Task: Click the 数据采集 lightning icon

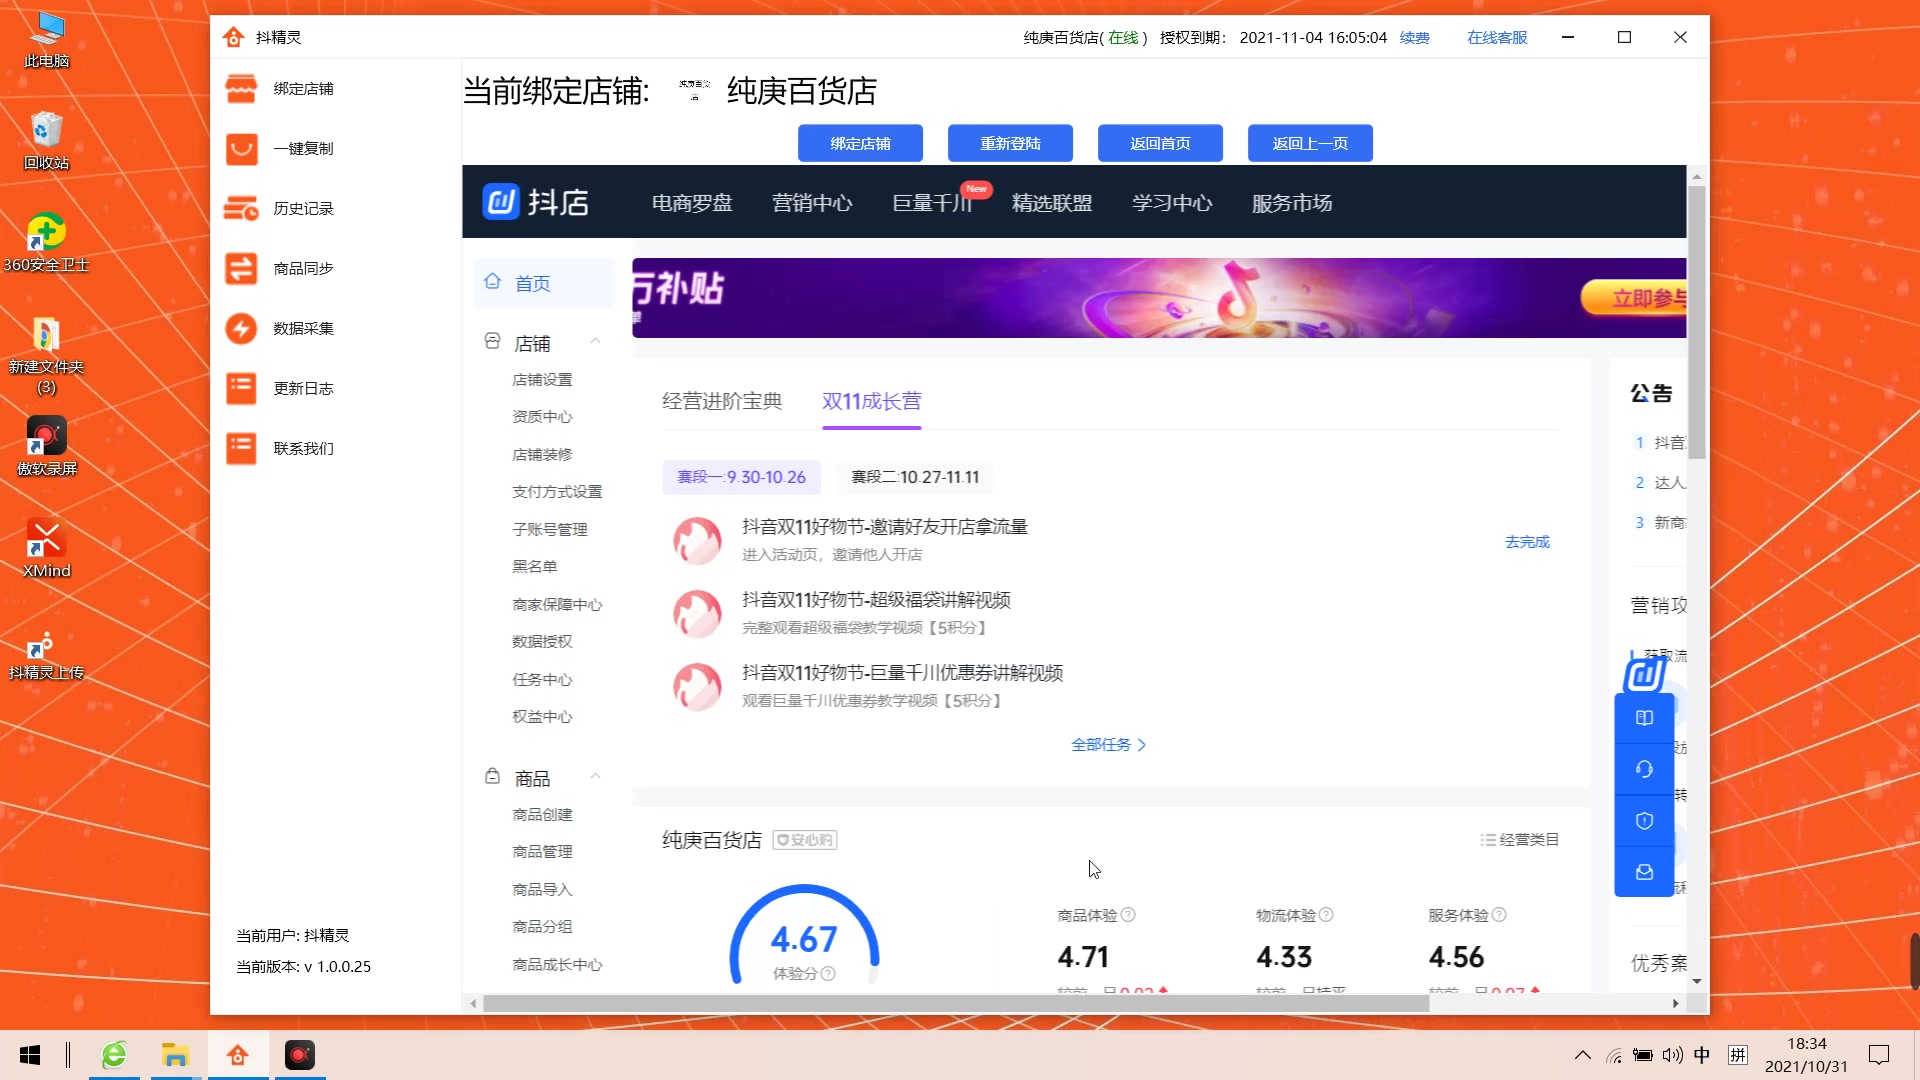Action: (x=241, y=329)
